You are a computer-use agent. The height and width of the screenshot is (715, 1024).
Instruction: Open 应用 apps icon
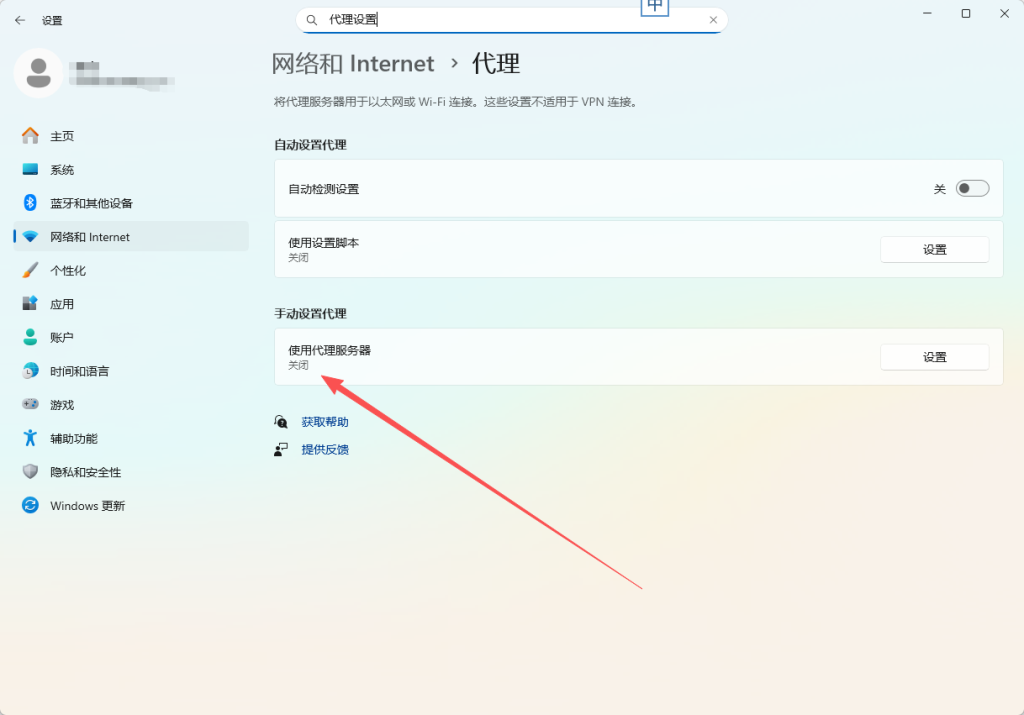tap(30, 304)
